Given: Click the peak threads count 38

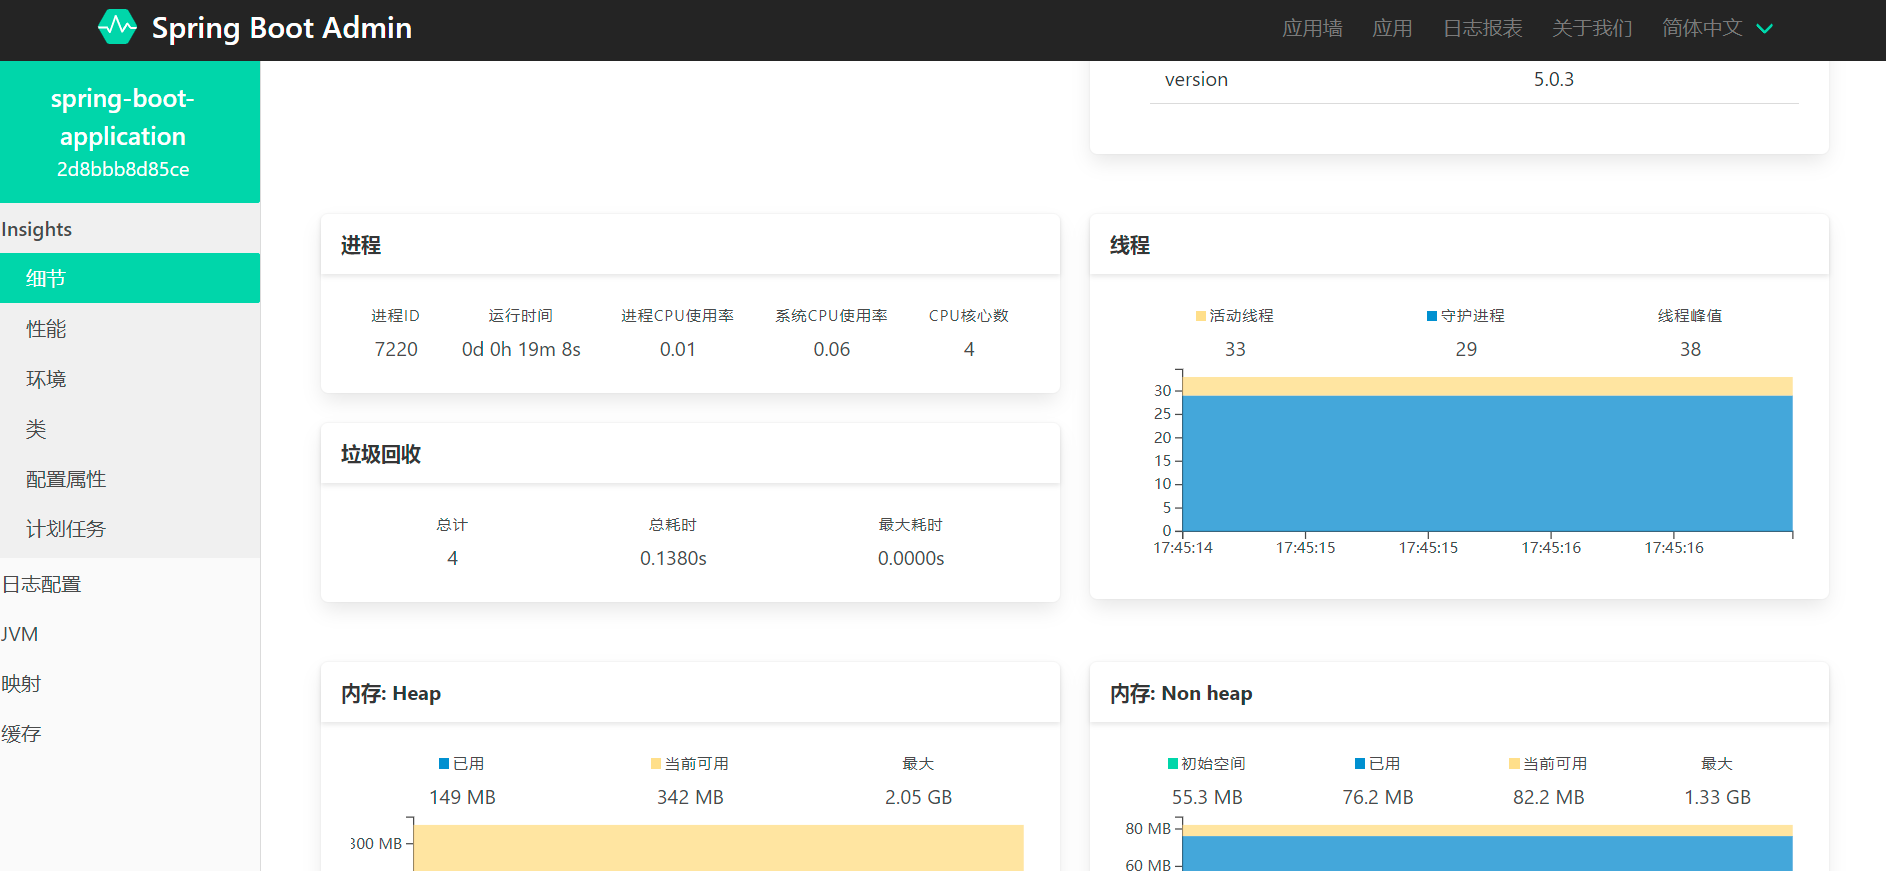Looking at the screenshot, I should coord(1690,349).
